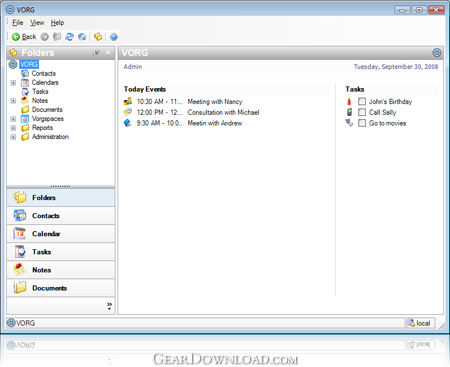The image size is (450, 367).
Task: Click the blue Help question icon
Action: [x=114, y=37]
